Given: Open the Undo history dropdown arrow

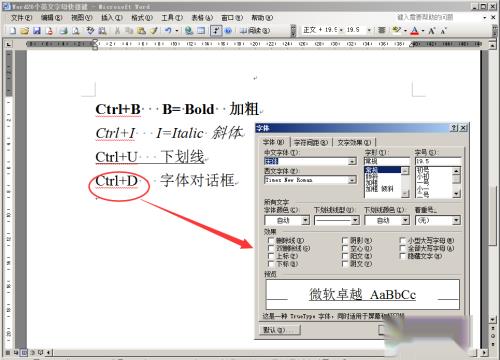Looking at the screenshot, I should coord(177,31).
